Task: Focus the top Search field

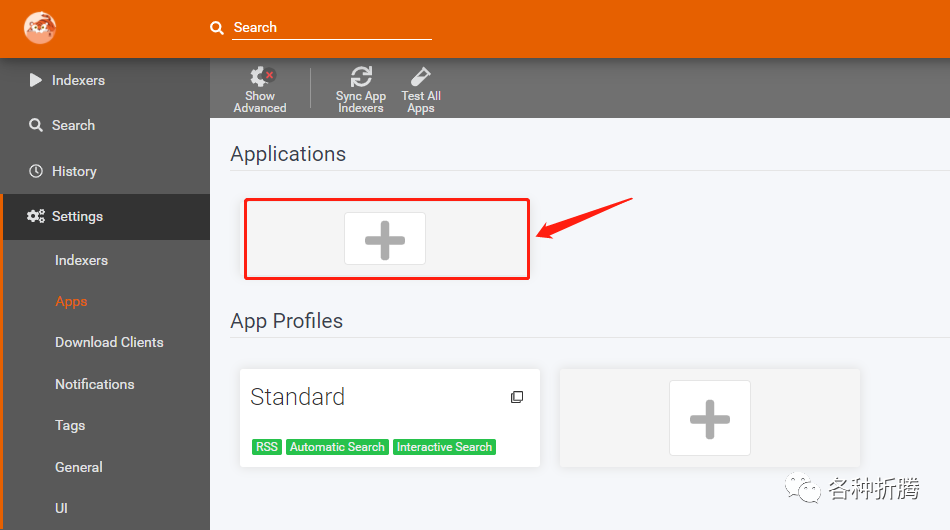Action: (332, 28)
